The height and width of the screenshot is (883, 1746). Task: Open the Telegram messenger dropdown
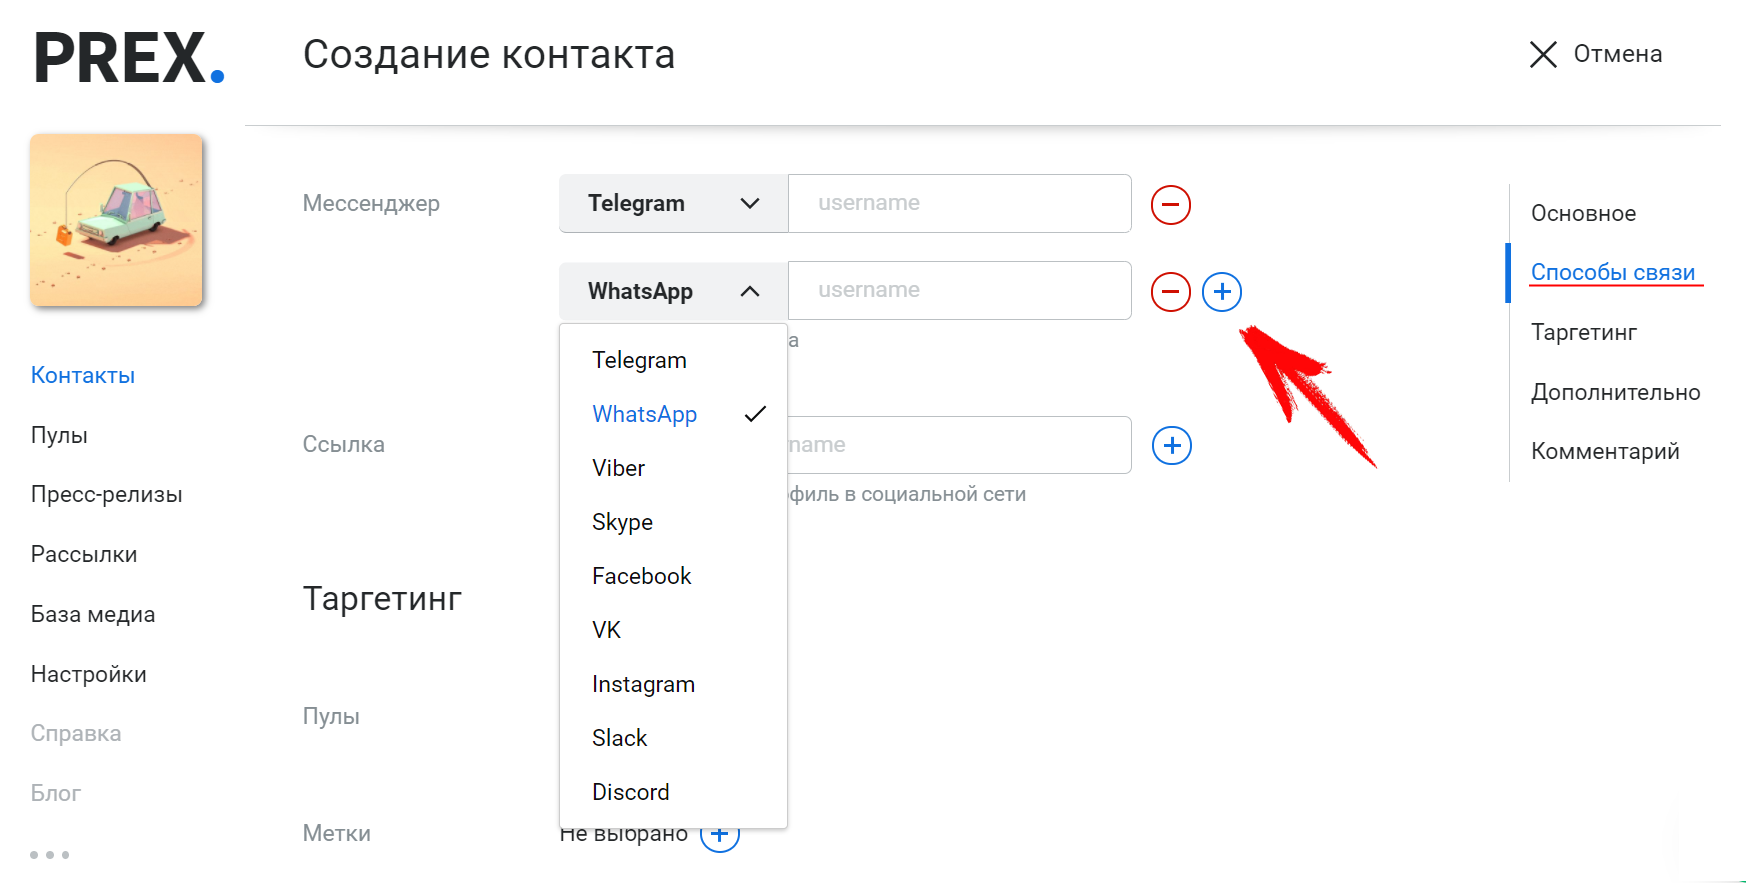tap(674, 204)
